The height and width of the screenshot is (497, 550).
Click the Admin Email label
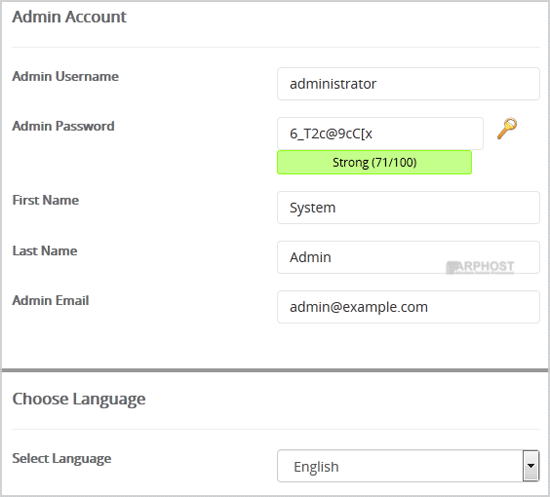(x=51, y=301)
